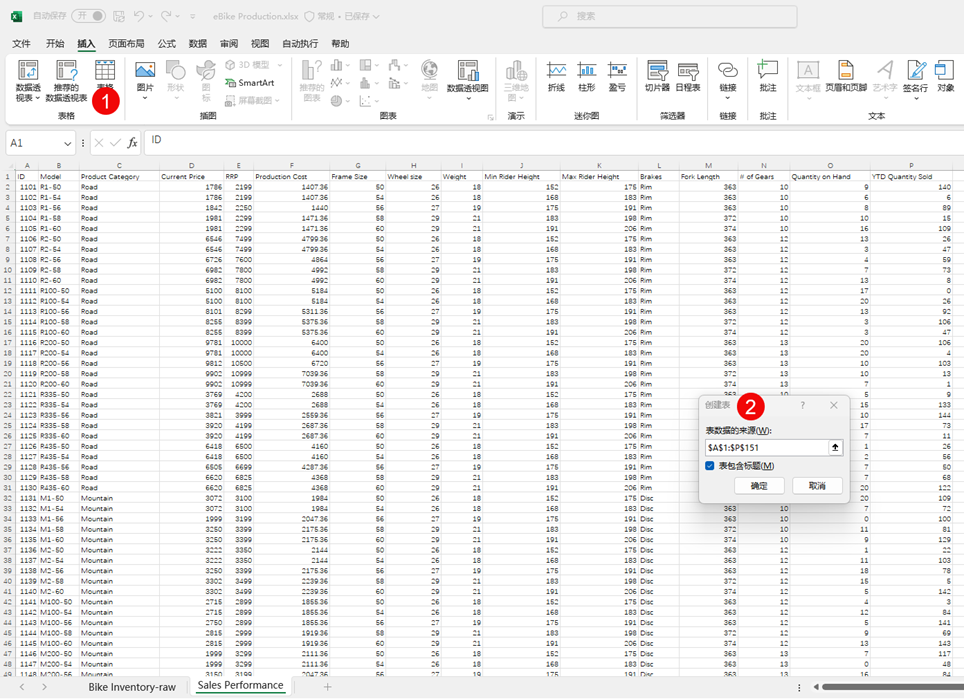Screen dimensions: 964x699
Task: Open the recommended PivotTables button
Action: click(x=66, y=81)
